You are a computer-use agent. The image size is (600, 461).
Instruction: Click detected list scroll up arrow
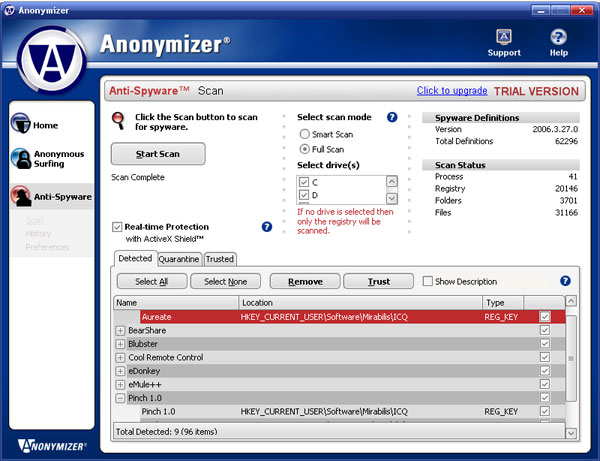(571, 301)
